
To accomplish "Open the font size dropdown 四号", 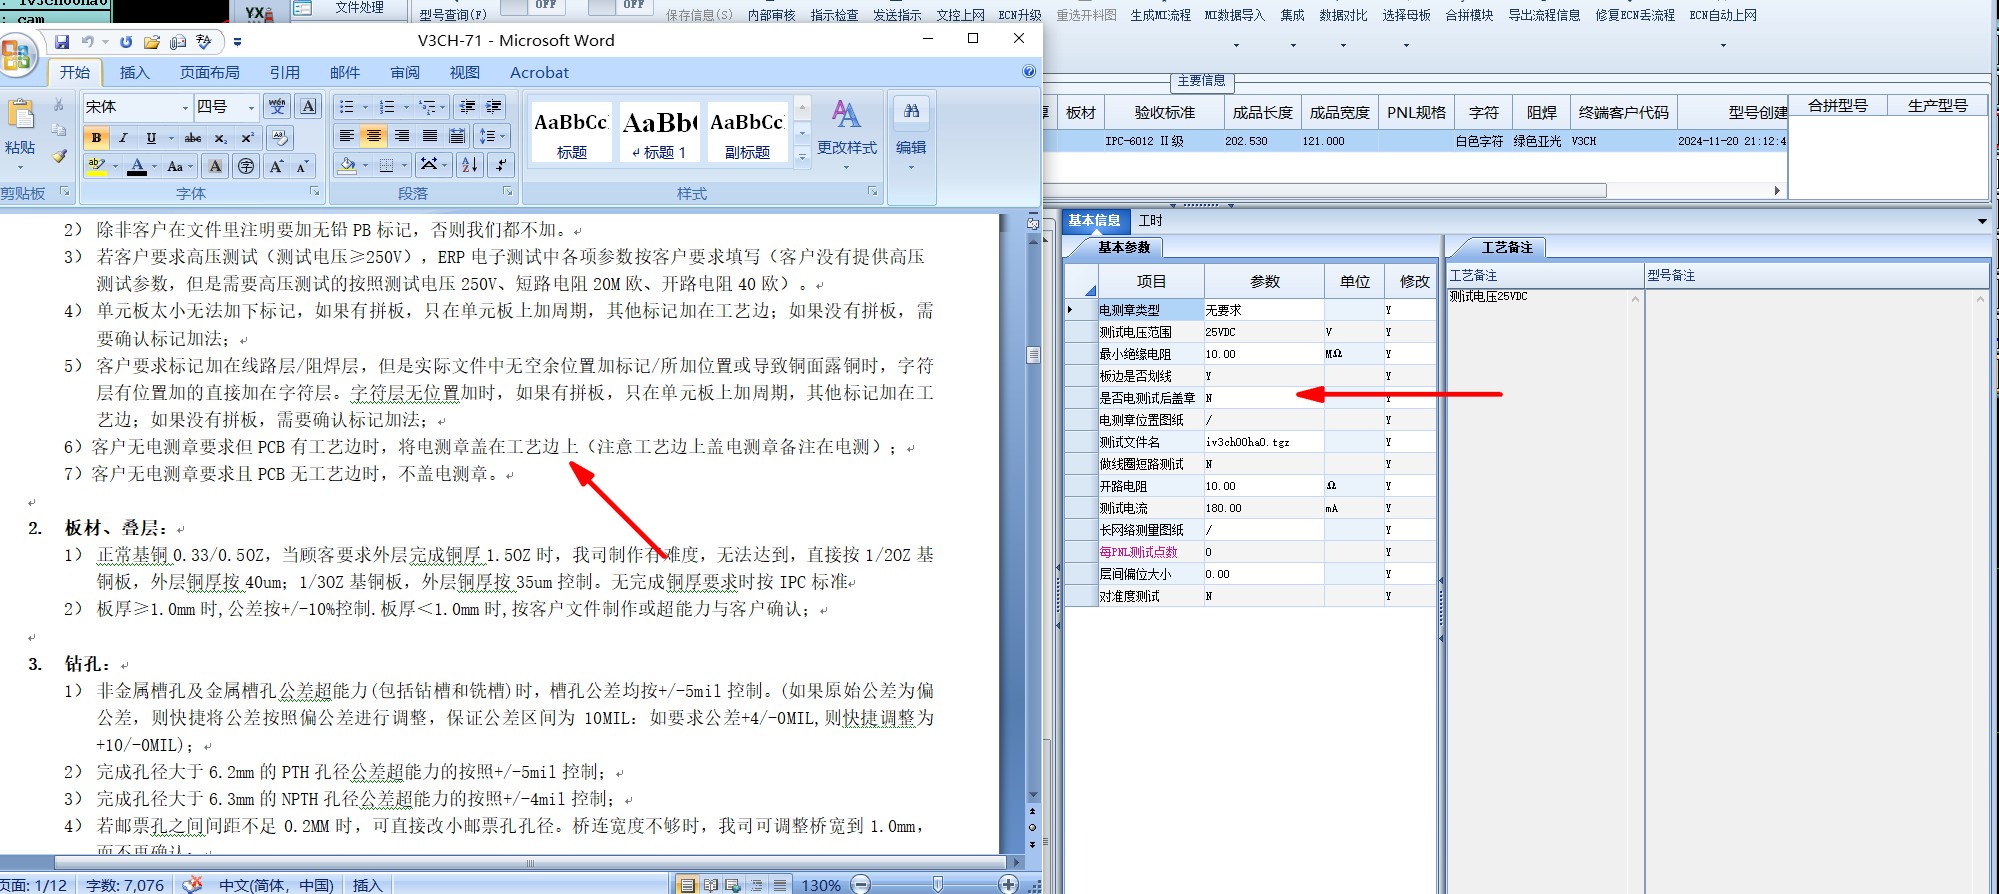I will (x=251, y=107).
